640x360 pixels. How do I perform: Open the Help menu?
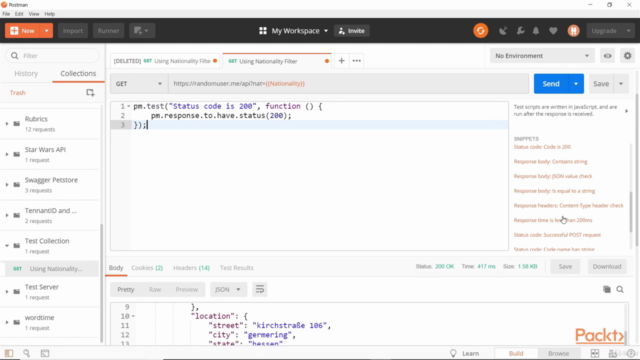click(49, 14)
